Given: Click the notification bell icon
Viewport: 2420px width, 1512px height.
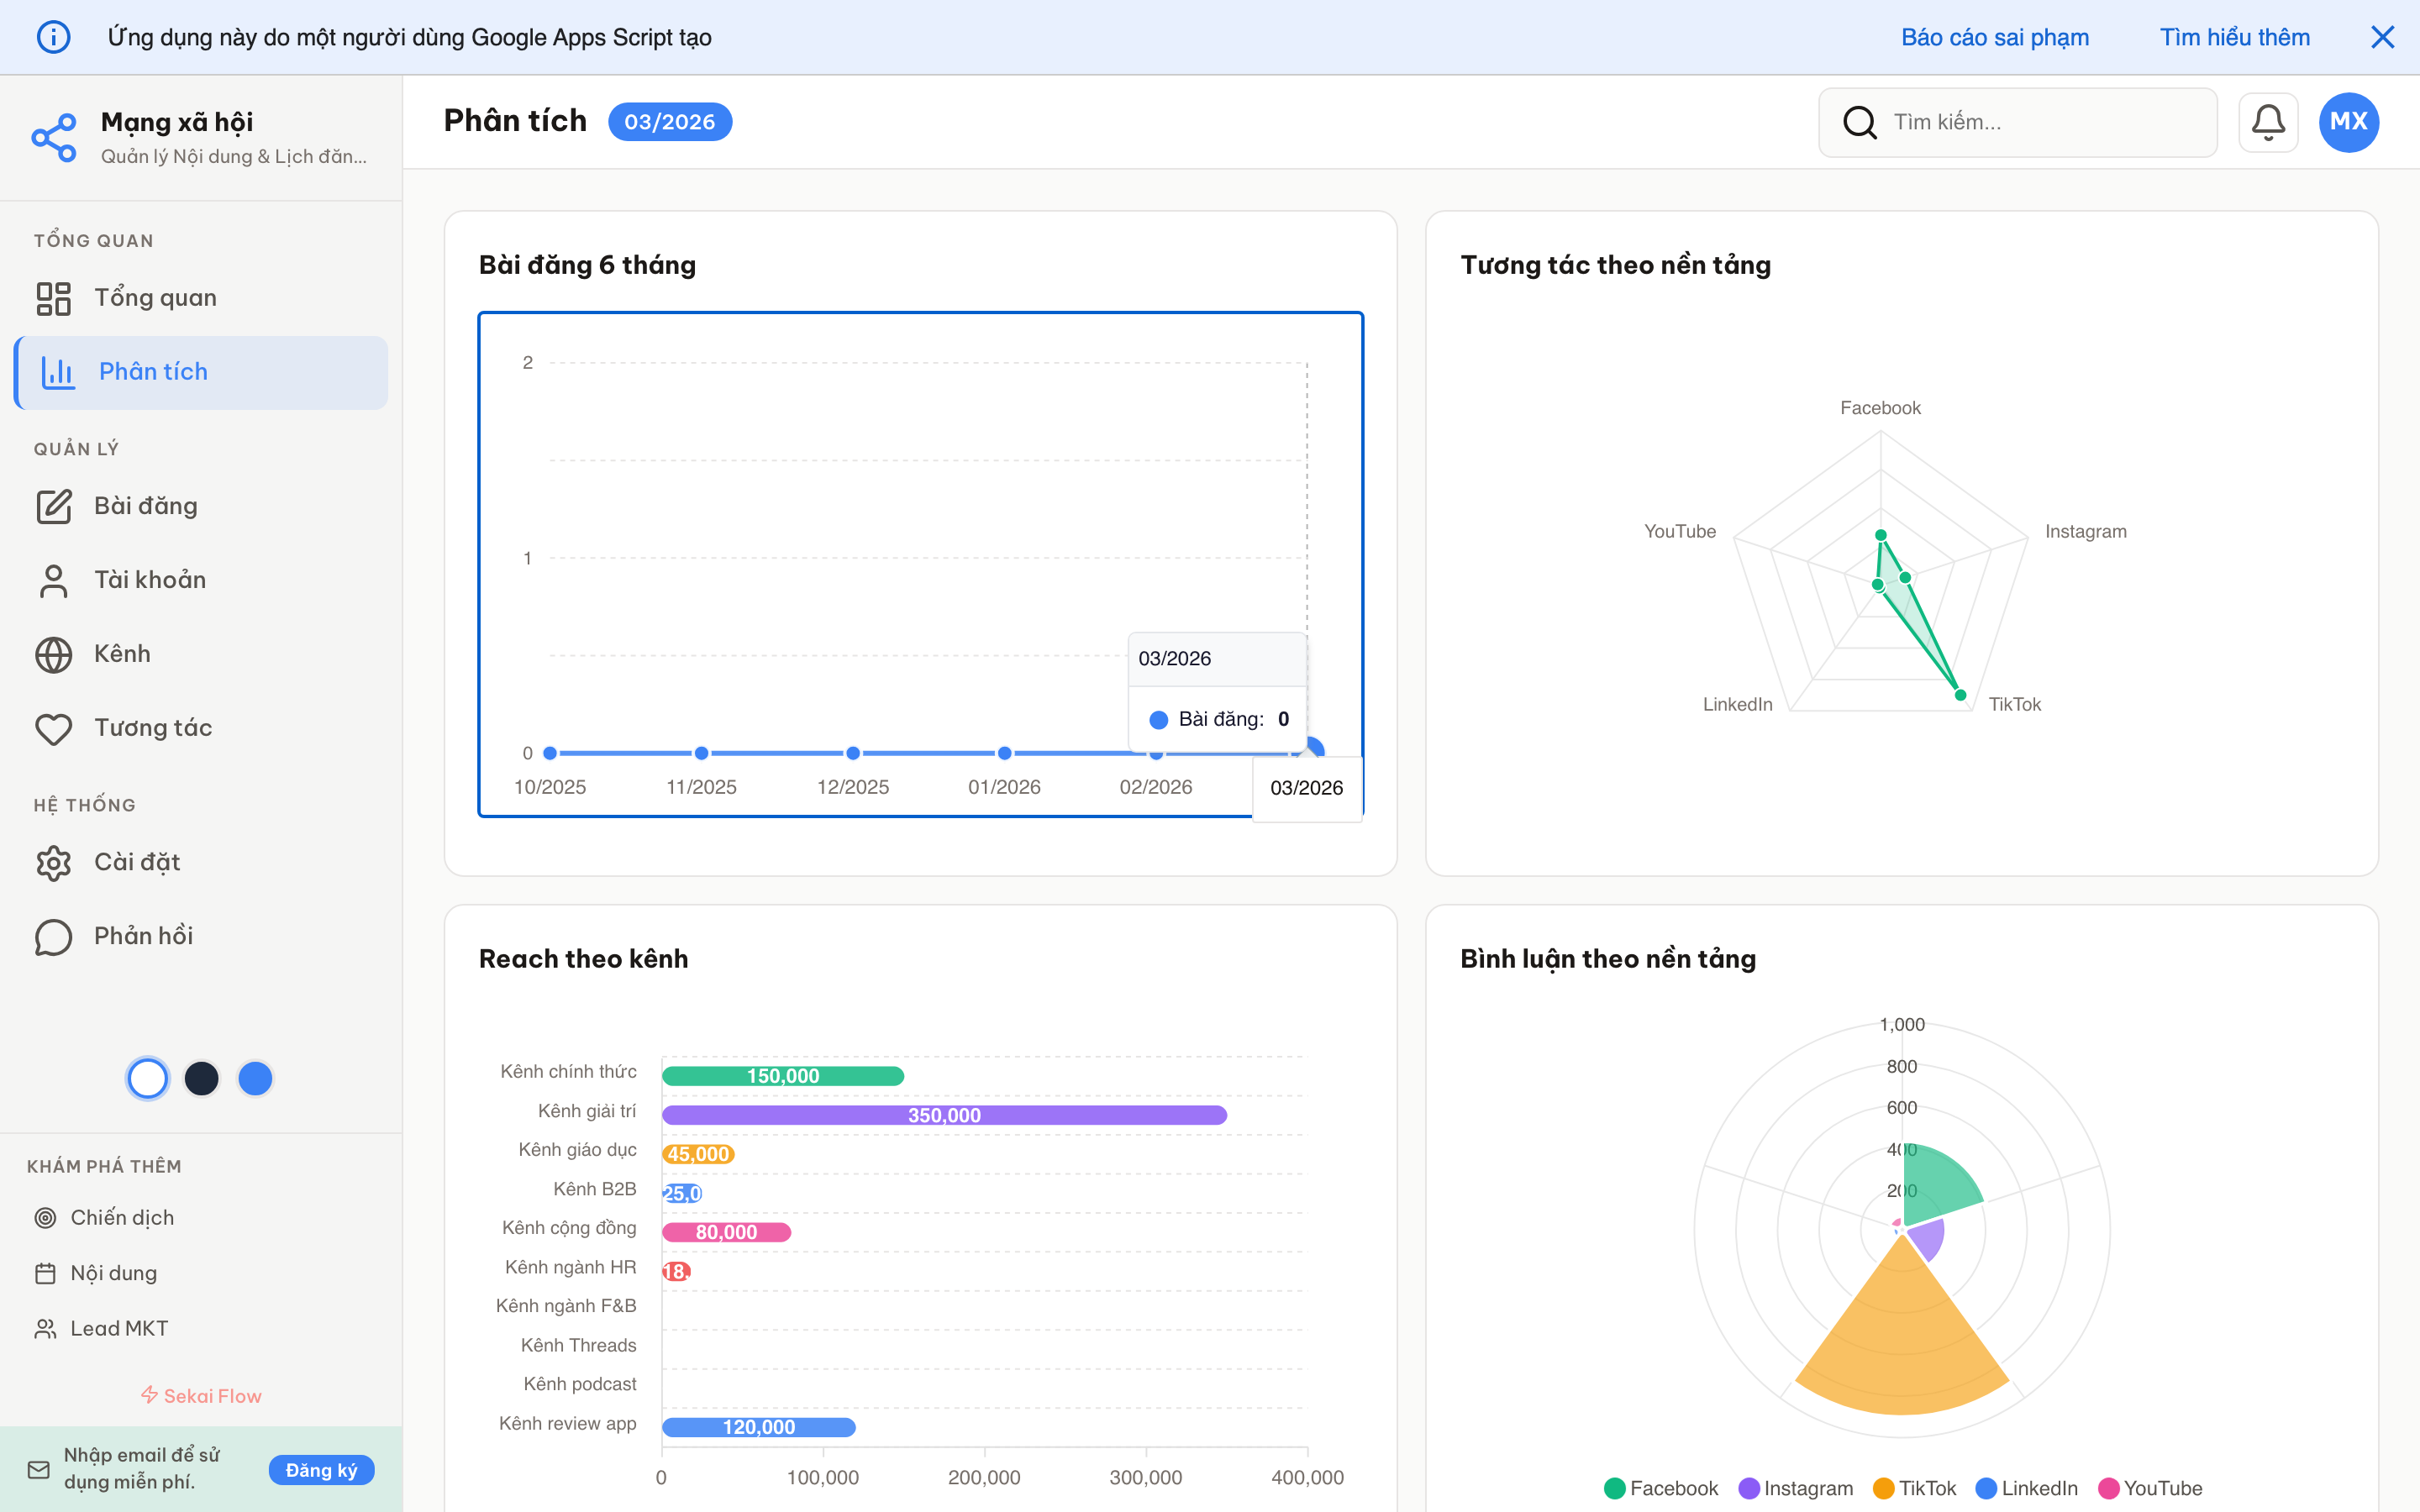Looking at the screenshot, I should [2267, 122].
